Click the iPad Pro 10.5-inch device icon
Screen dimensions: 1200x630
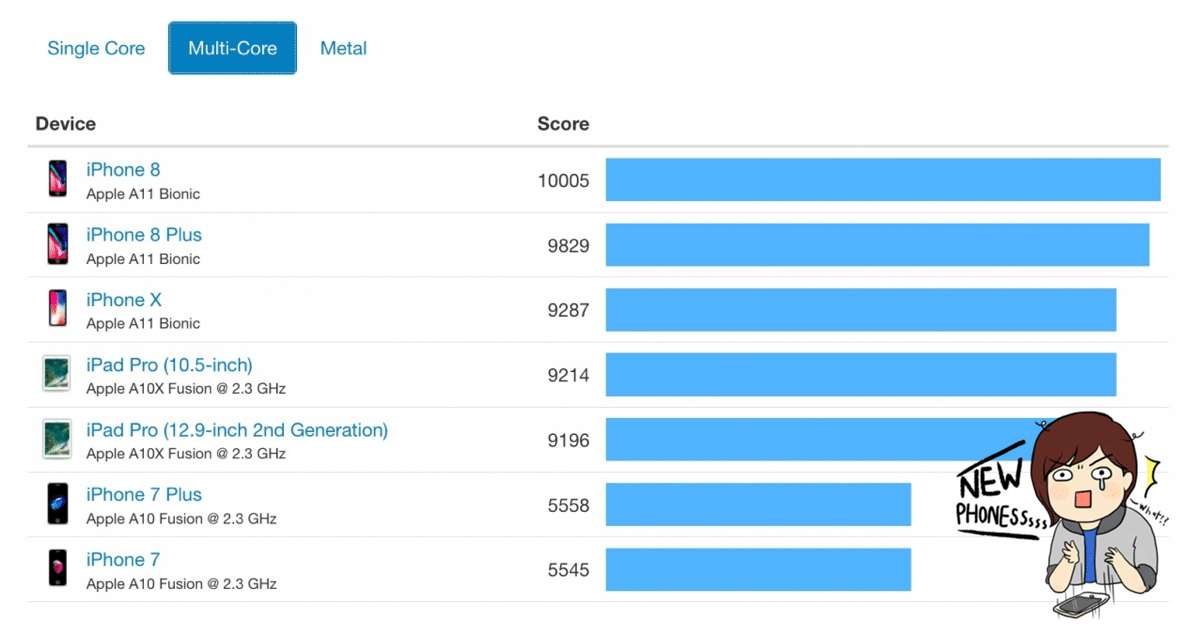point(57,374)
